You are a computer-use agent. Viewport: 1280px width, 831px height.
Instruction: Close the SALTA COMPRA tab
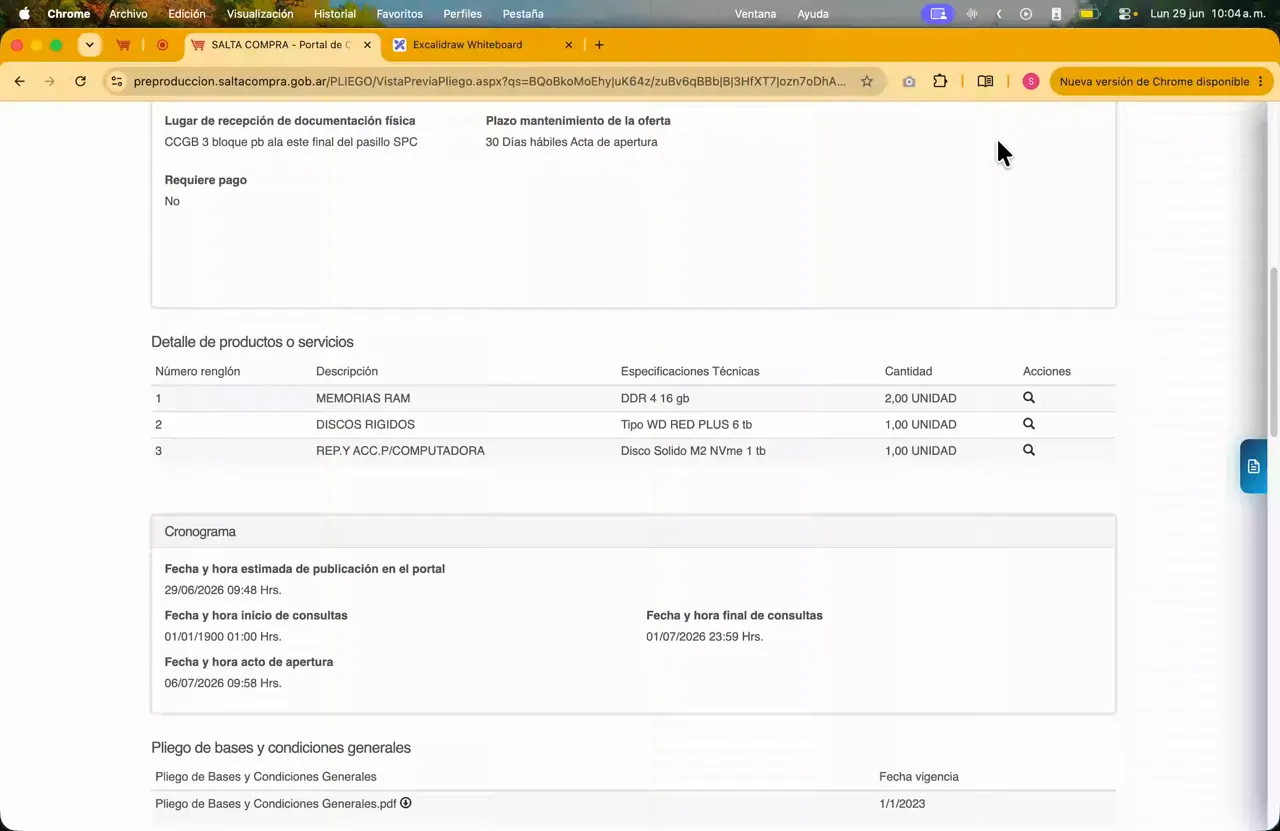(367, 45)
